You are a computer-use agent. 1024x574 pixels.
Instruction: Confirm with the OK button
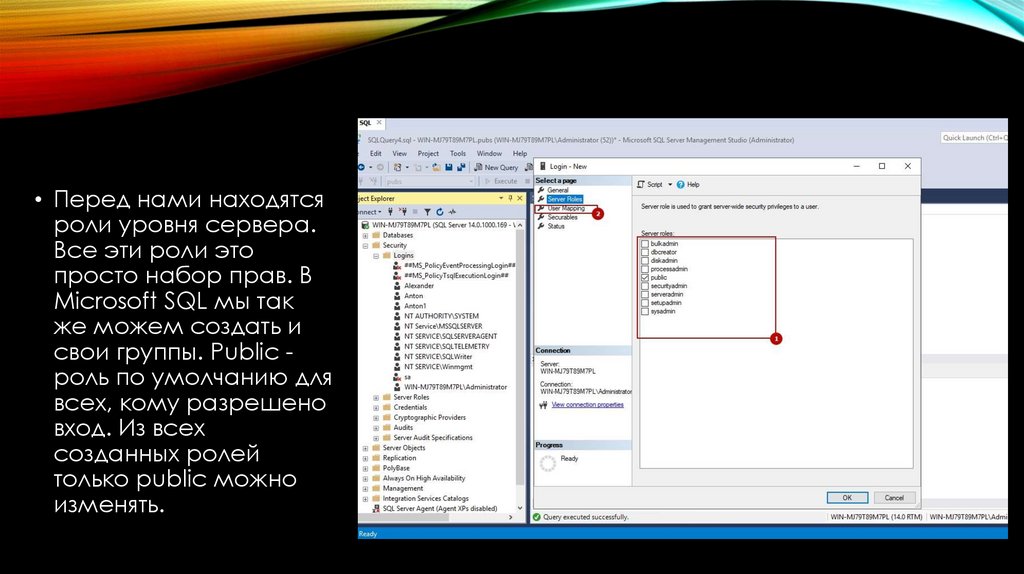tap(847, 498)
